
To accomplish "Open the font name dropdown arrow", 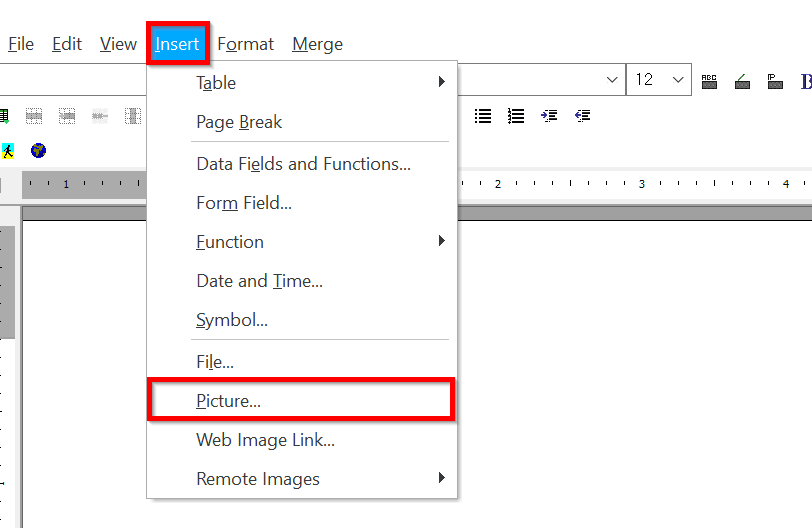I will pos(612,80).
